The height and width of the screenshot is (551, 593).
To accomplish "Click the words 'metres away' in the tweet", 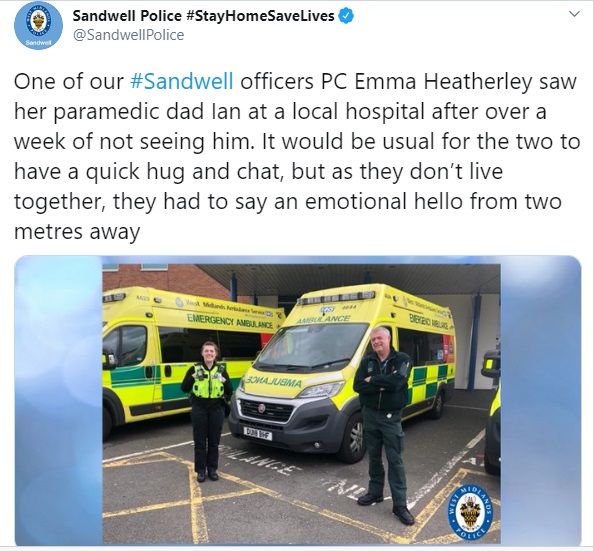I will [77, 231].
